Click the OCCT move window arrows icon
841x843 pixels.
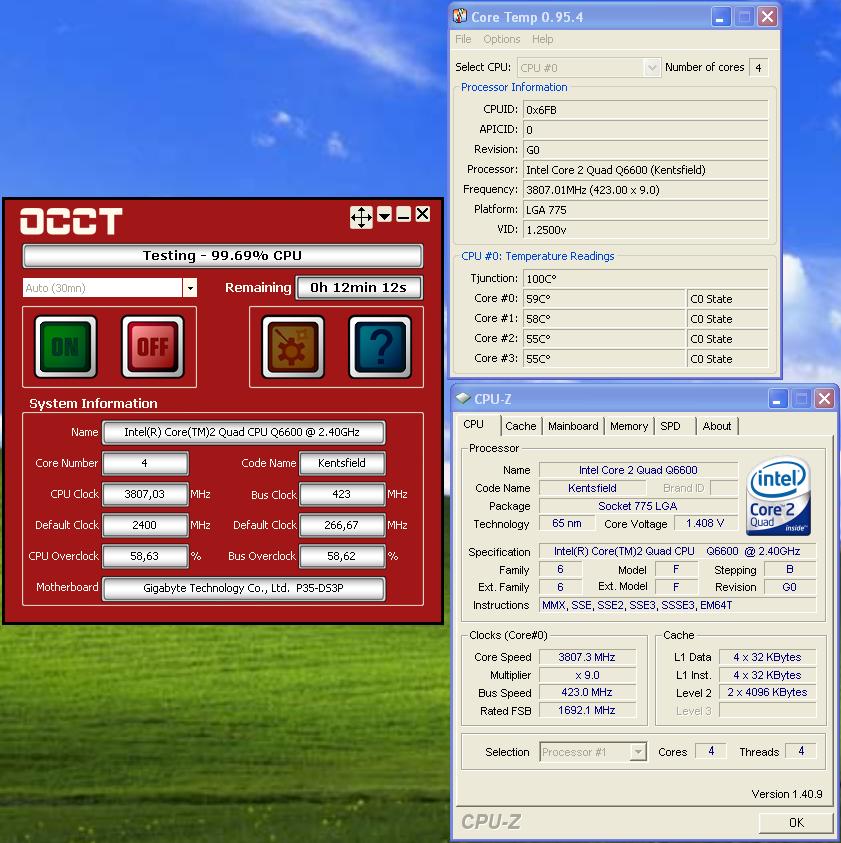361,217
